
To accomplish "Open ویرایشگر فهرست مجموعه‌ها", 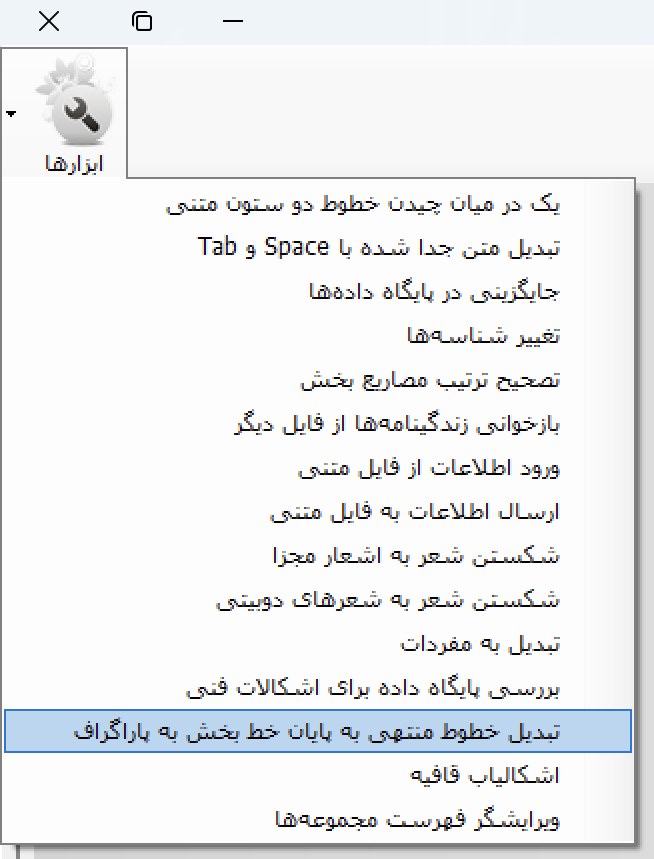I will [318, 820].
